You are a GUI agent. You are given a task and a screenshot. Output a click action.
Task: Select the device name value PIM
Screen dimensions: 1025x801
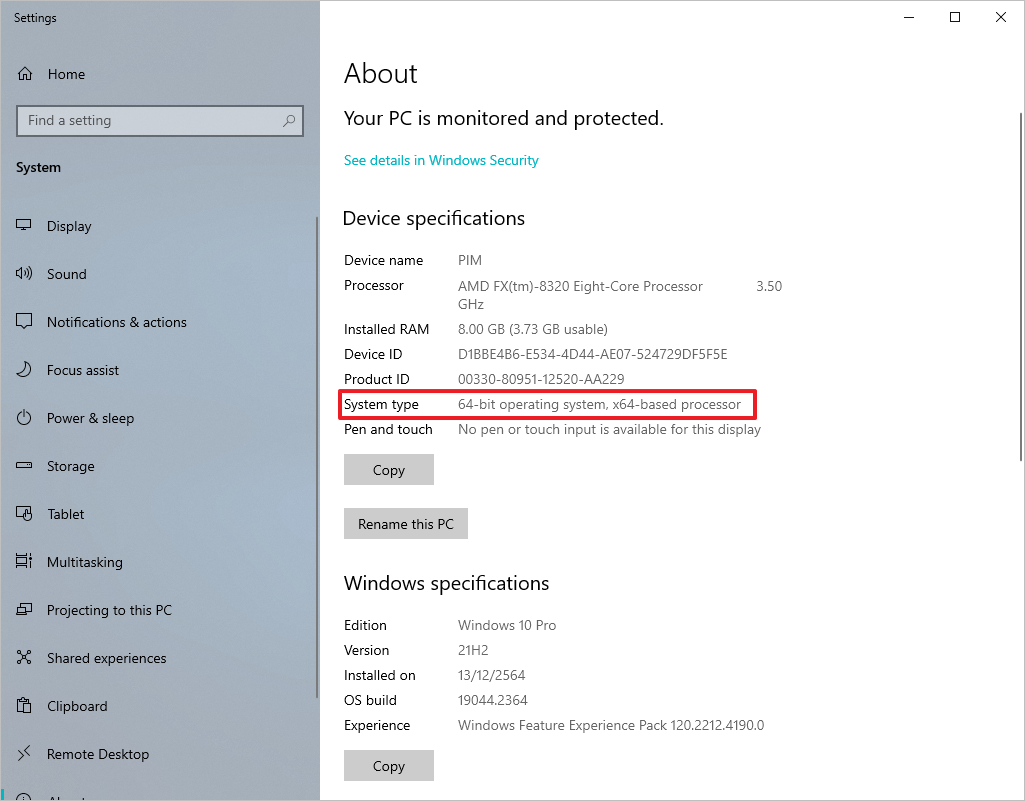470,260
